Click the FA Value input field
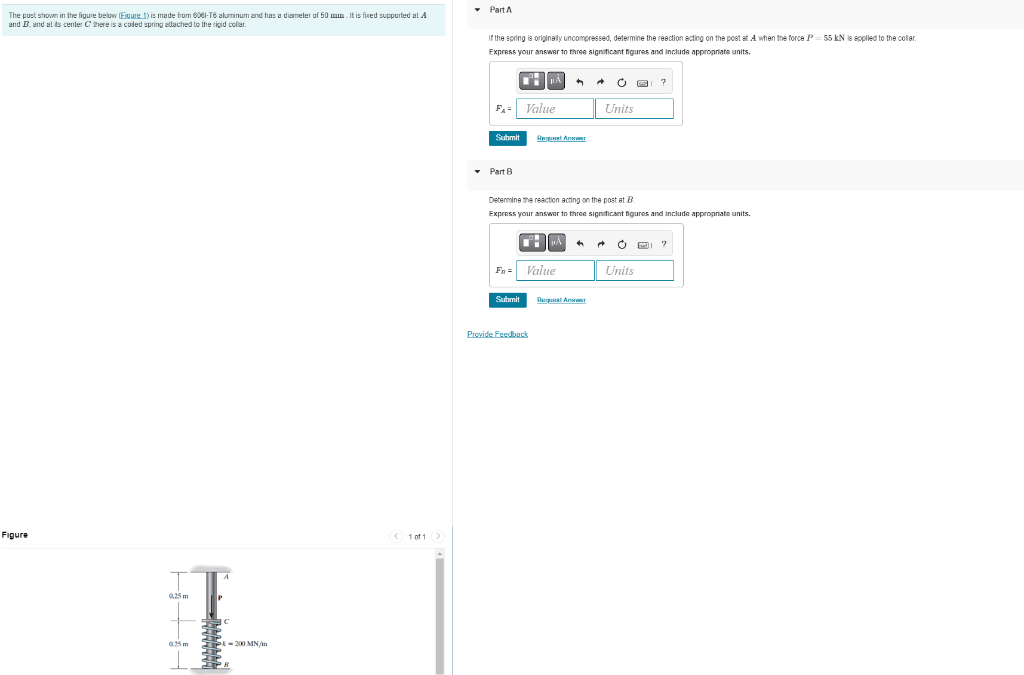This screenshot has width=1024, height=675. (x=555, y=108)
